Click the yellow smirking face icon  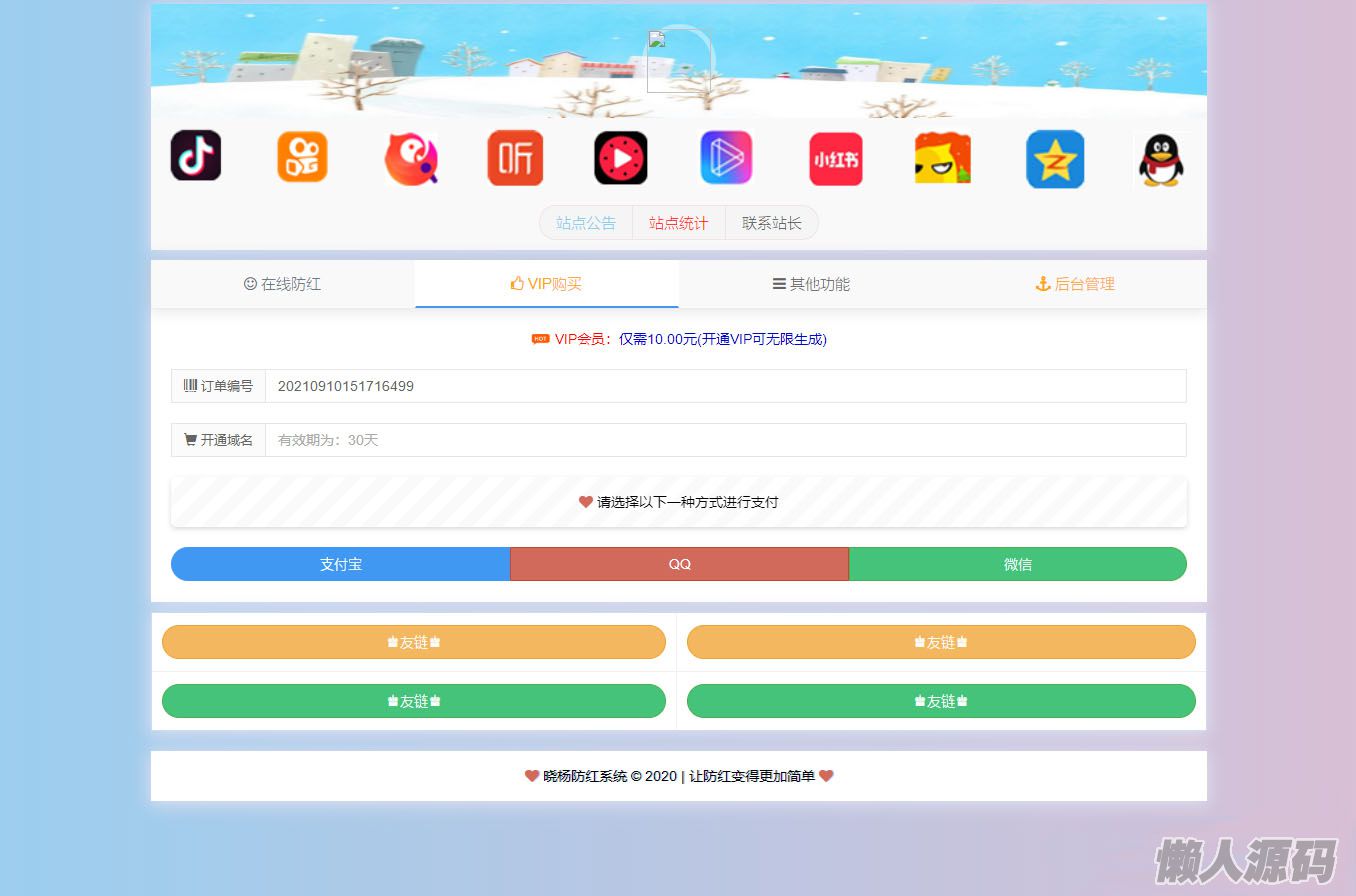(943, 158)
